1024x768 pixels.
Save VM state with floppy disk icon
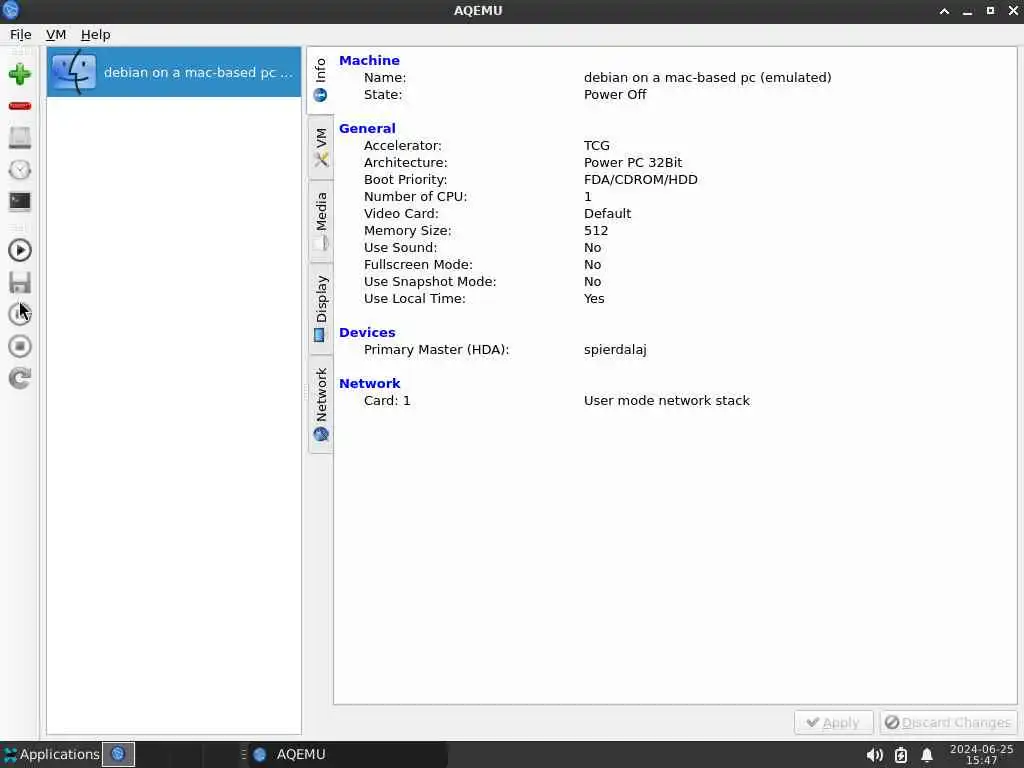click(20, 282)
